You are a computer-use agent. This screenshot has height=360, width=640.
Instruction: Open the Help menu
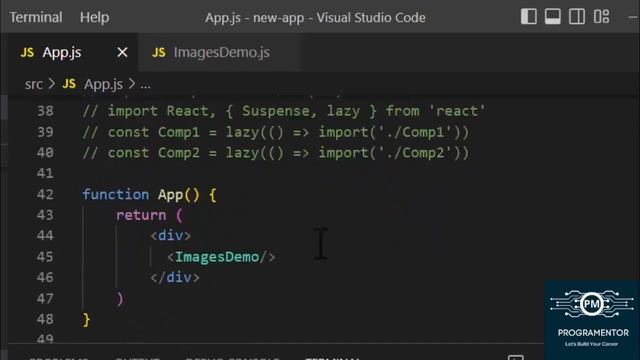click(94, 18)
